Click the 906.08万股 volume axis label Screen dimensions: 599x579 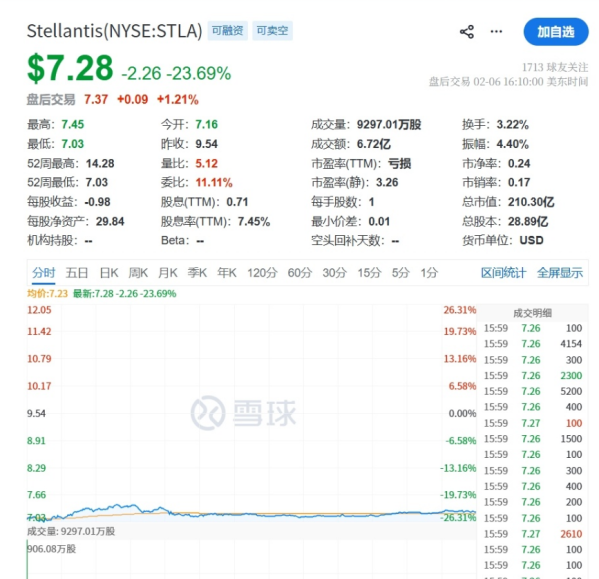pos(51,549)
